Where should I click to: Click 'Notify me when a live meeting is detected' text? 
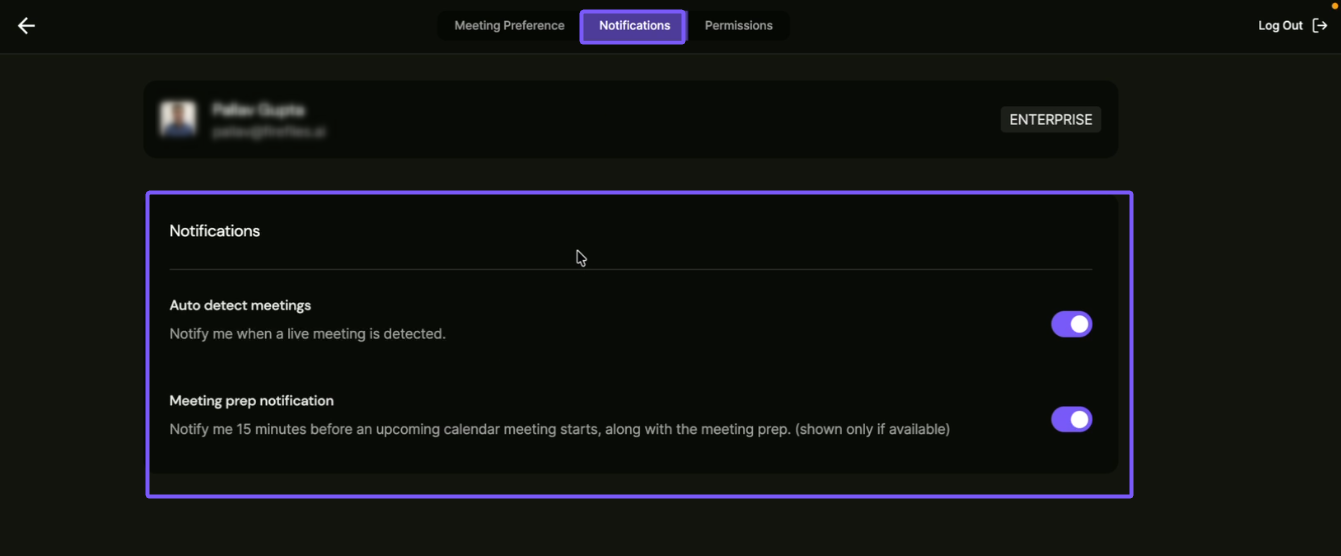coord(307,334)
